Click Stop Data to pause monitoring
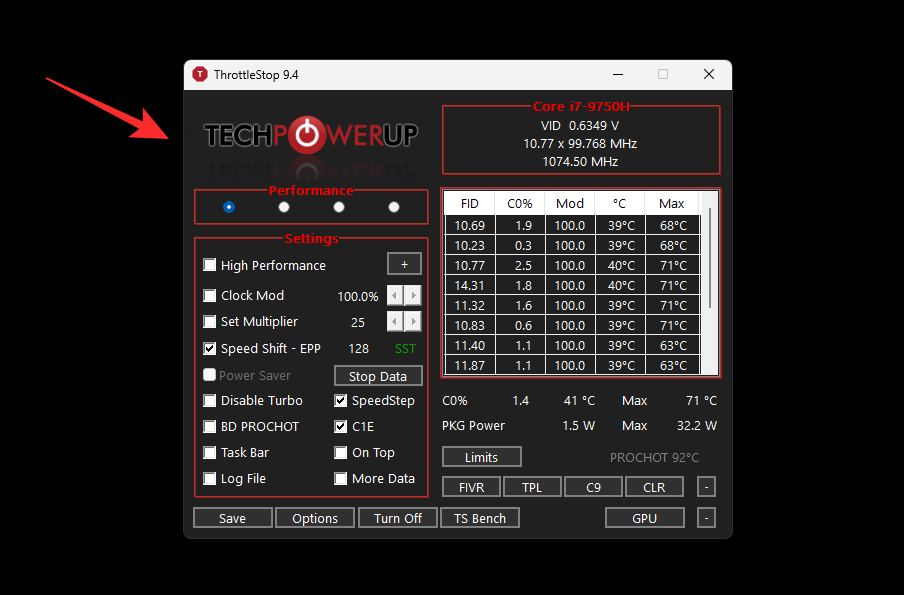The width and height of the screenshot is (904, 595). pos(377,375)
